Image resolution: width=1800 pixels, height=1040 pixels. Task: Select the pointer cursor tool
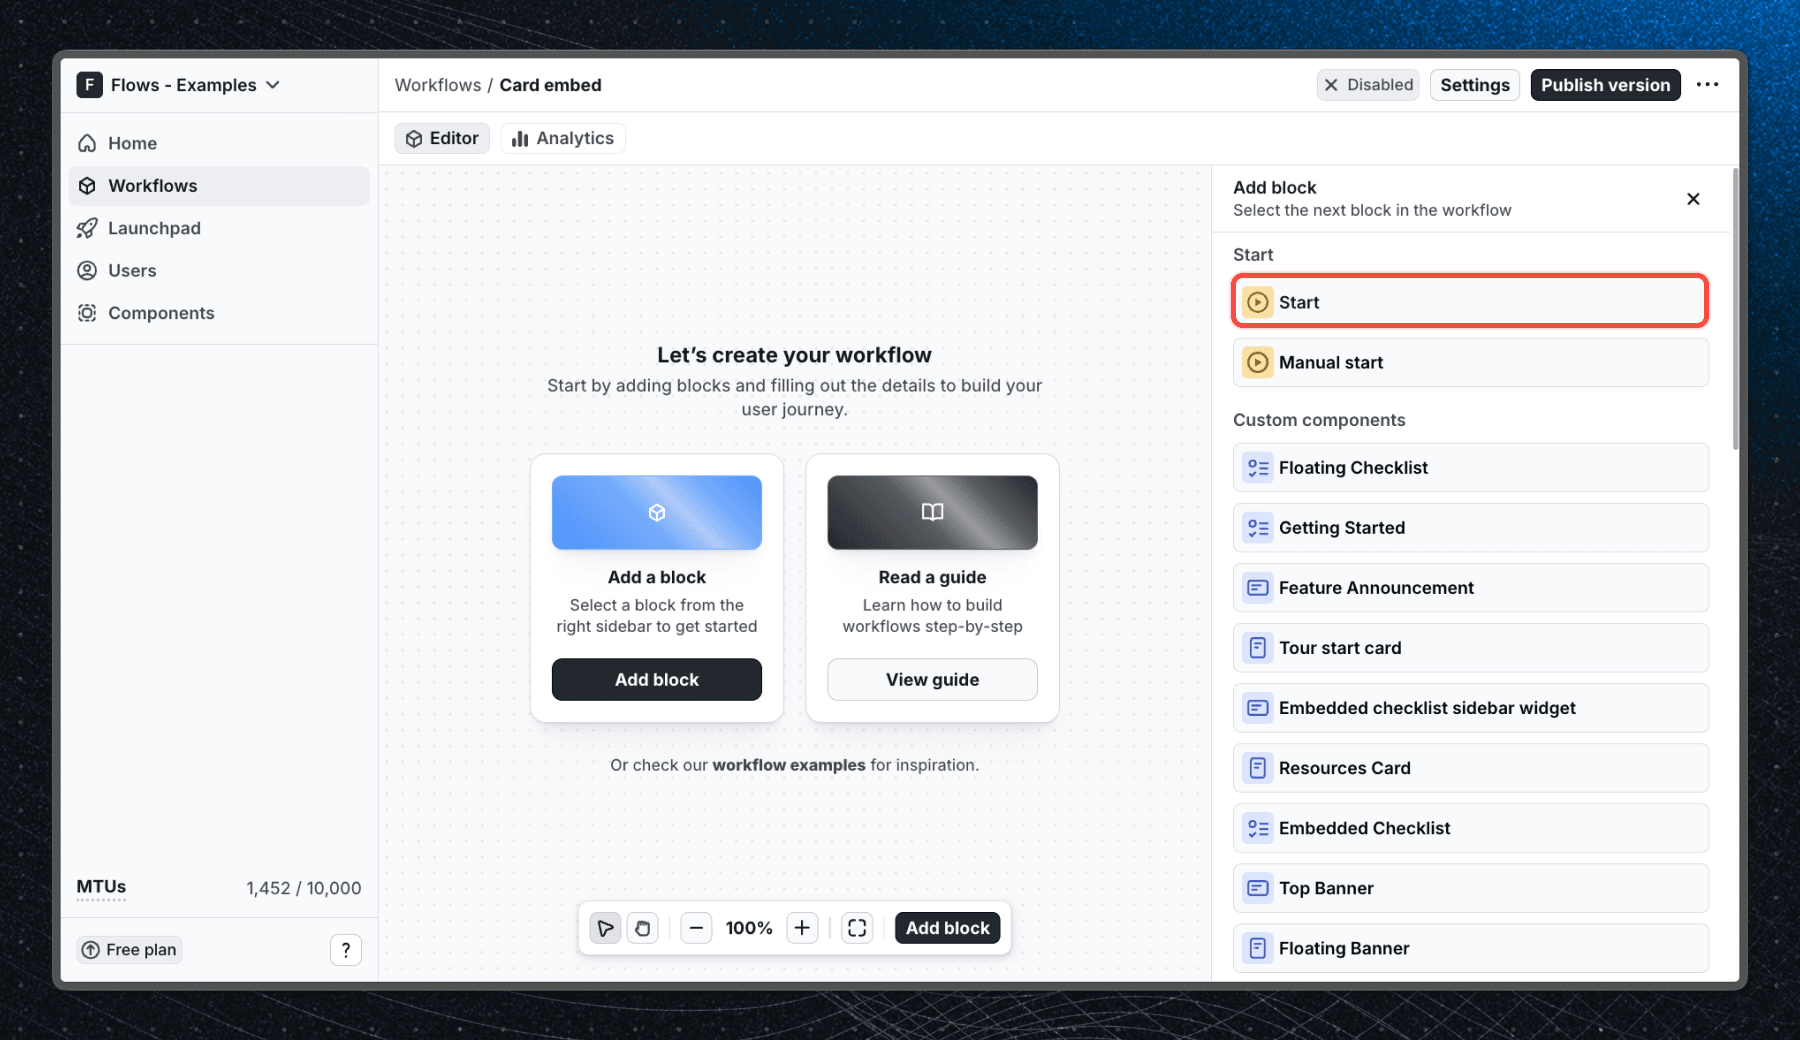605,928
